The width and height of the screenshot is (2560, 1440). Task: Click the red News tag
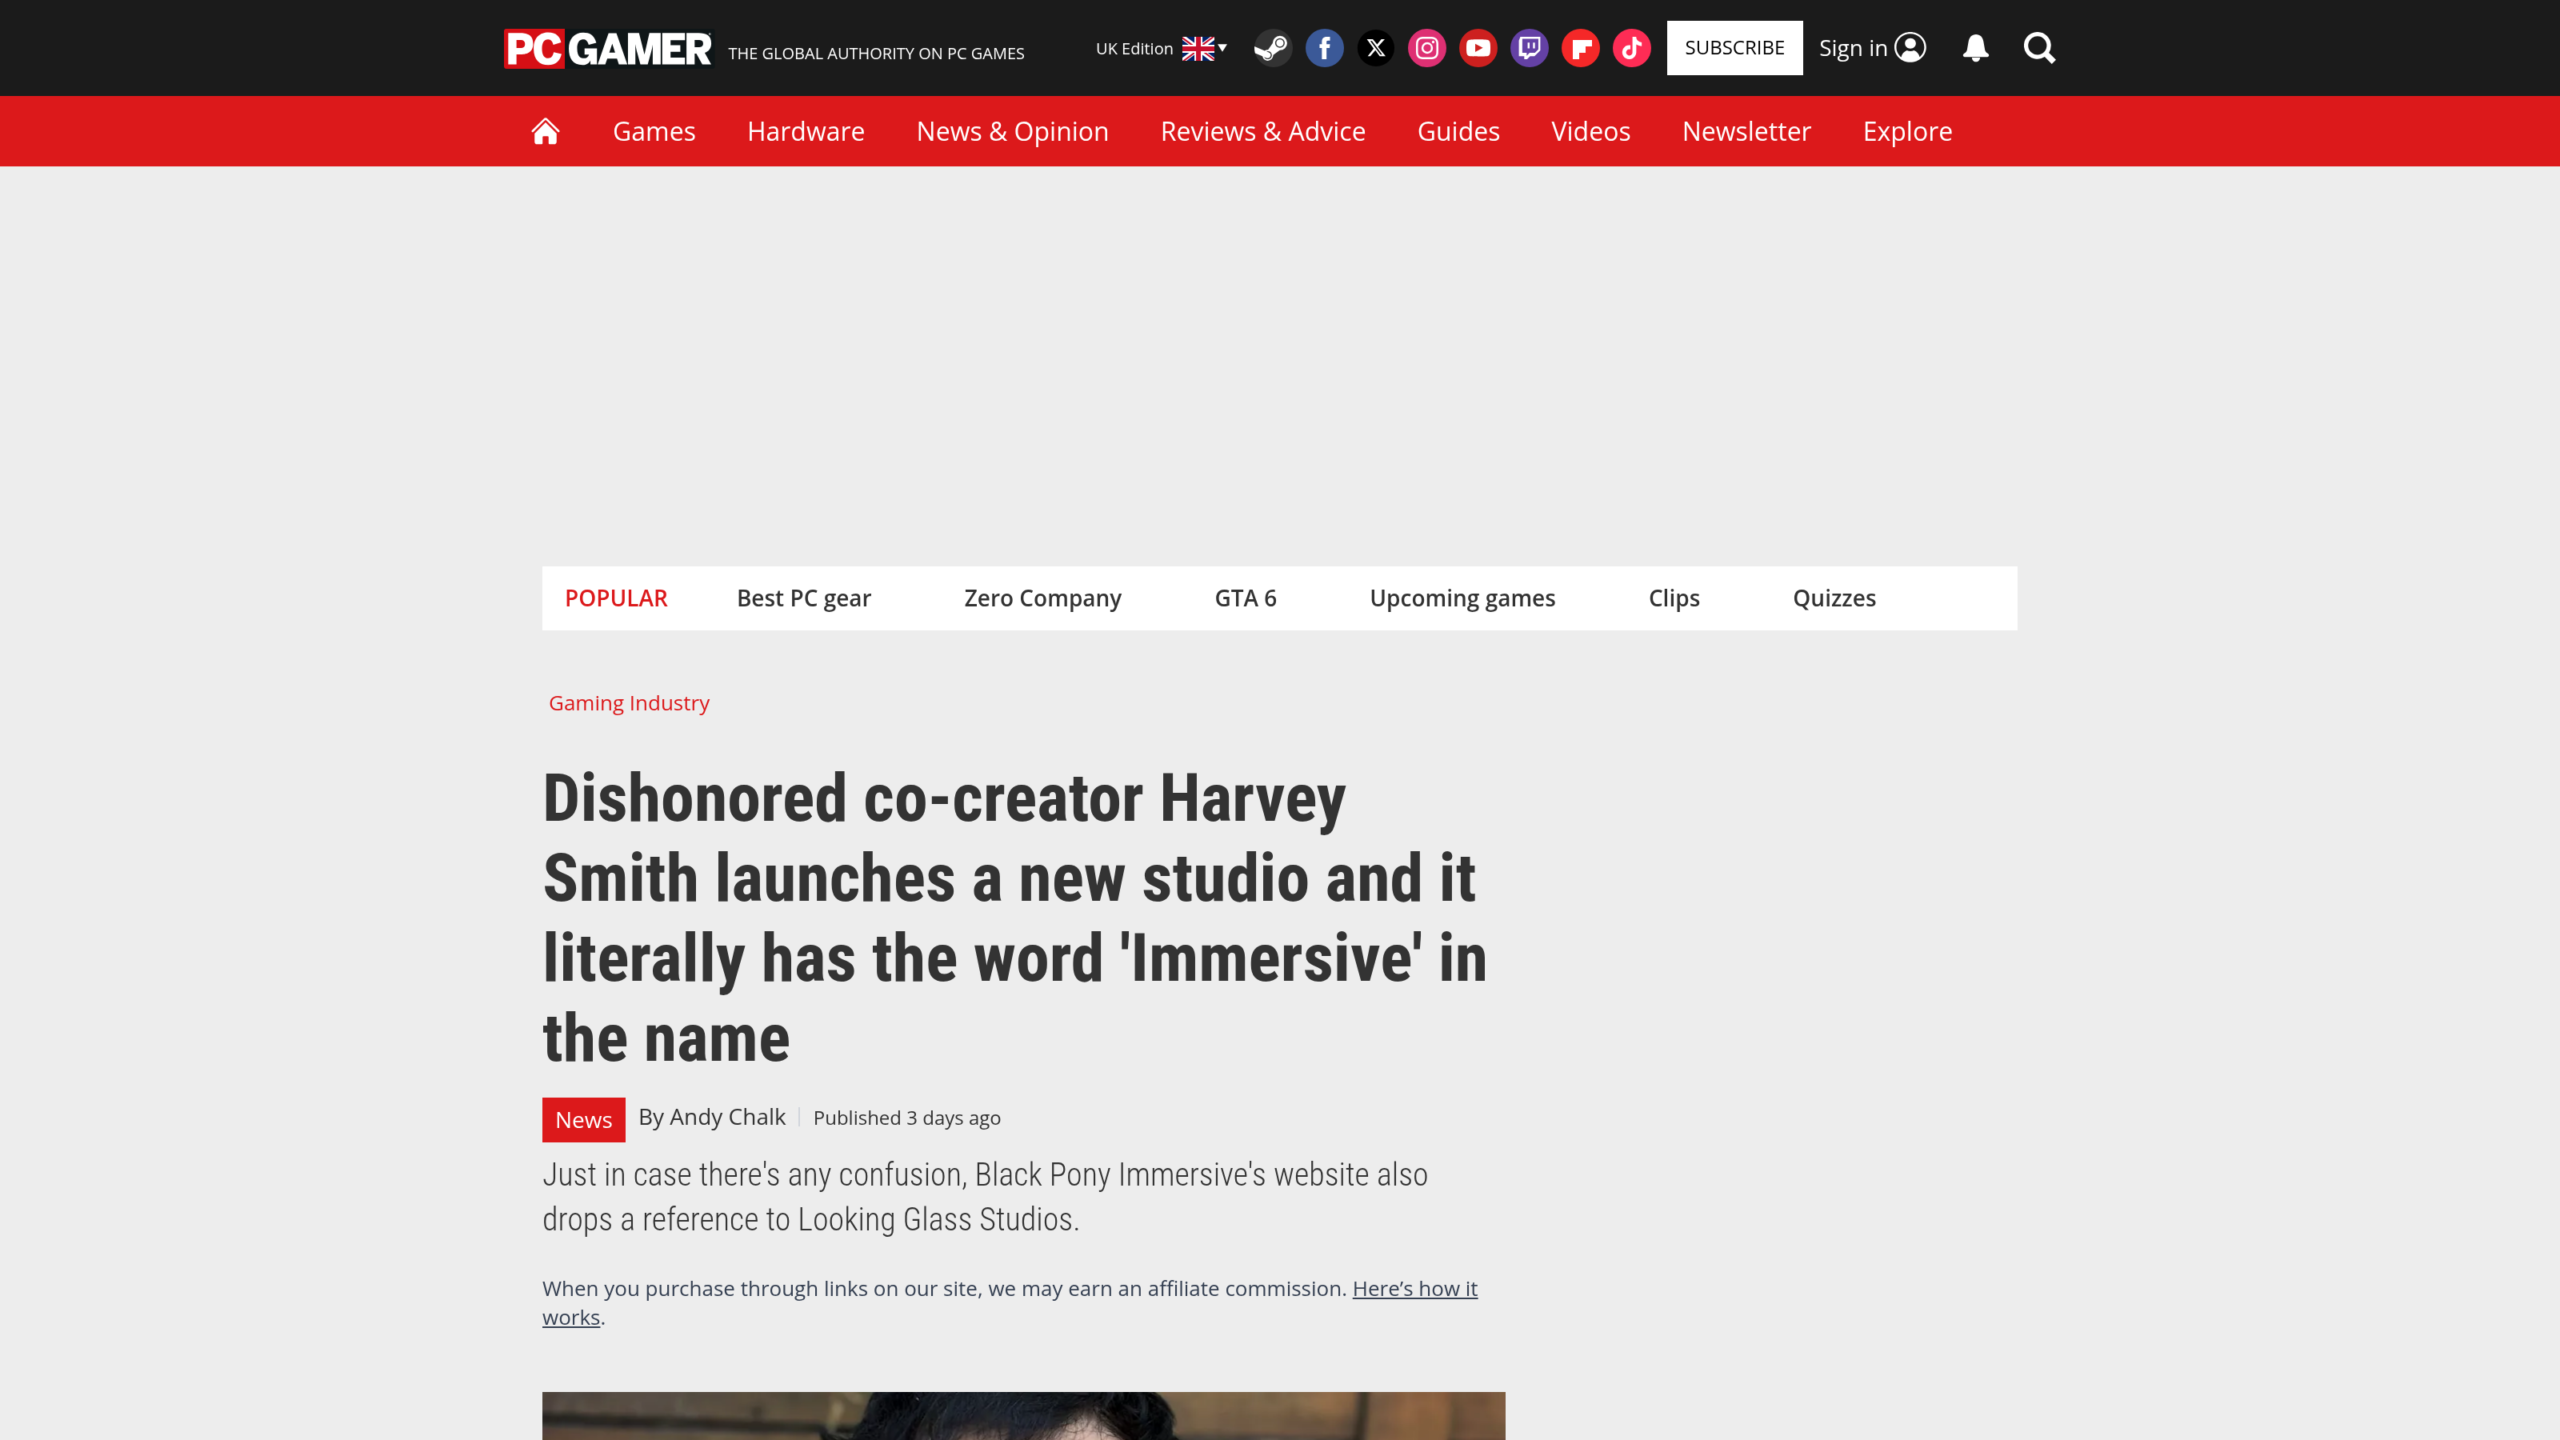(x=583, y=1119)
